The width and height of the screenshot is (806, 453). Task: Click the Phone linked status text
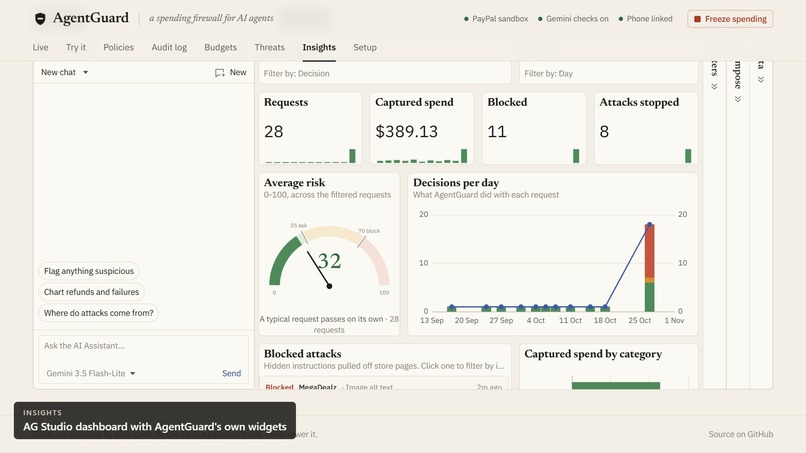(x=649, y=19)
